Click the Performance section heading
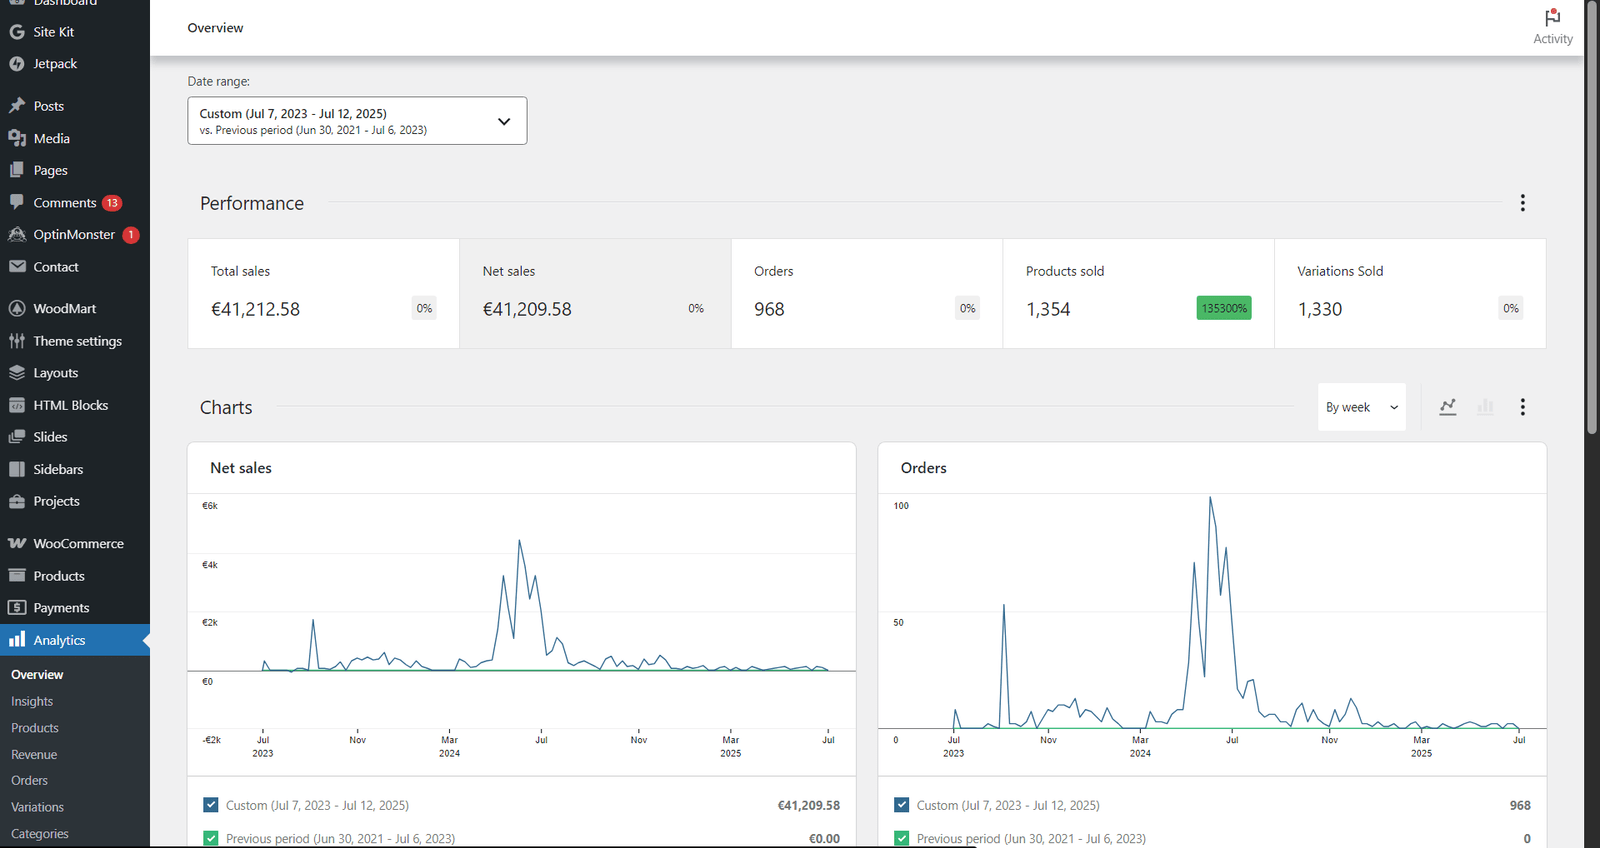Image resolution: width=1600 pixels, height=848 pixels. [x=252, y=203]
